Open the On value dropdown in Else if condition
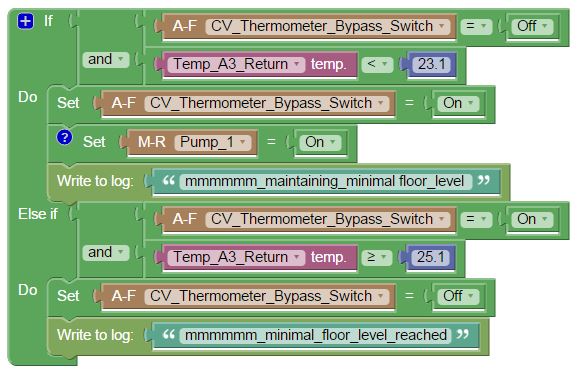This screenshot has height=370, width=588. click(x=532, y=219)
